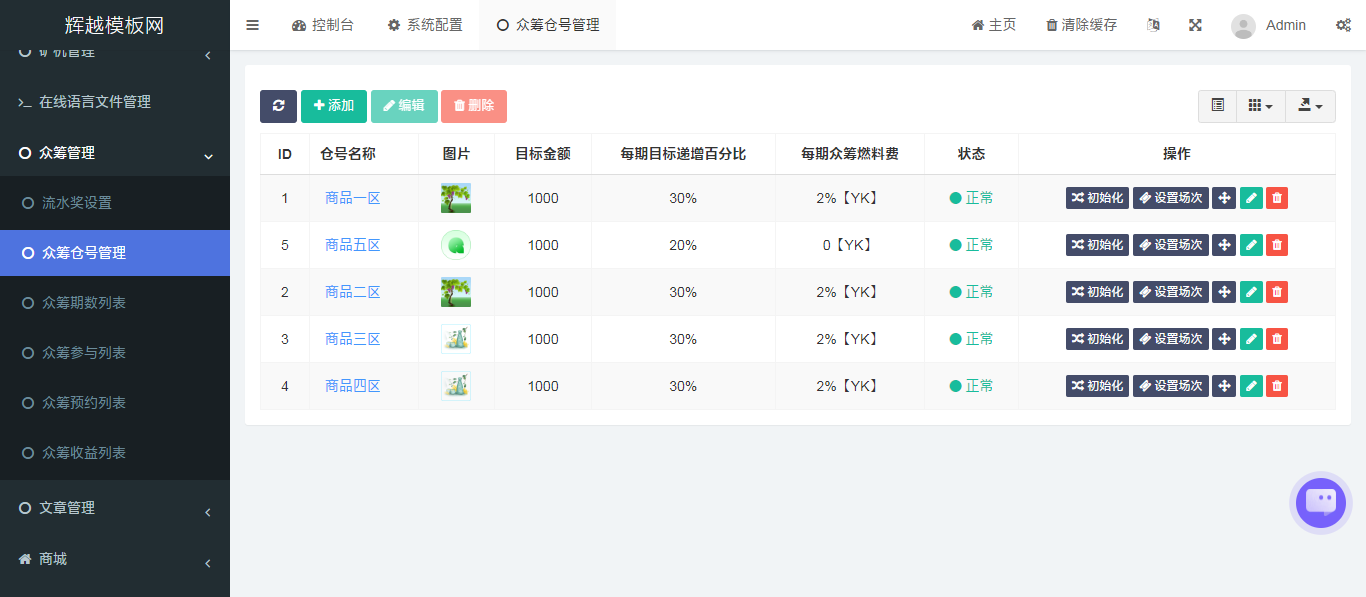The height and width of the screenshot is (597, 1366).
Task: Click green edit pencil for 商品五区 row
Action: point(1251,245)
